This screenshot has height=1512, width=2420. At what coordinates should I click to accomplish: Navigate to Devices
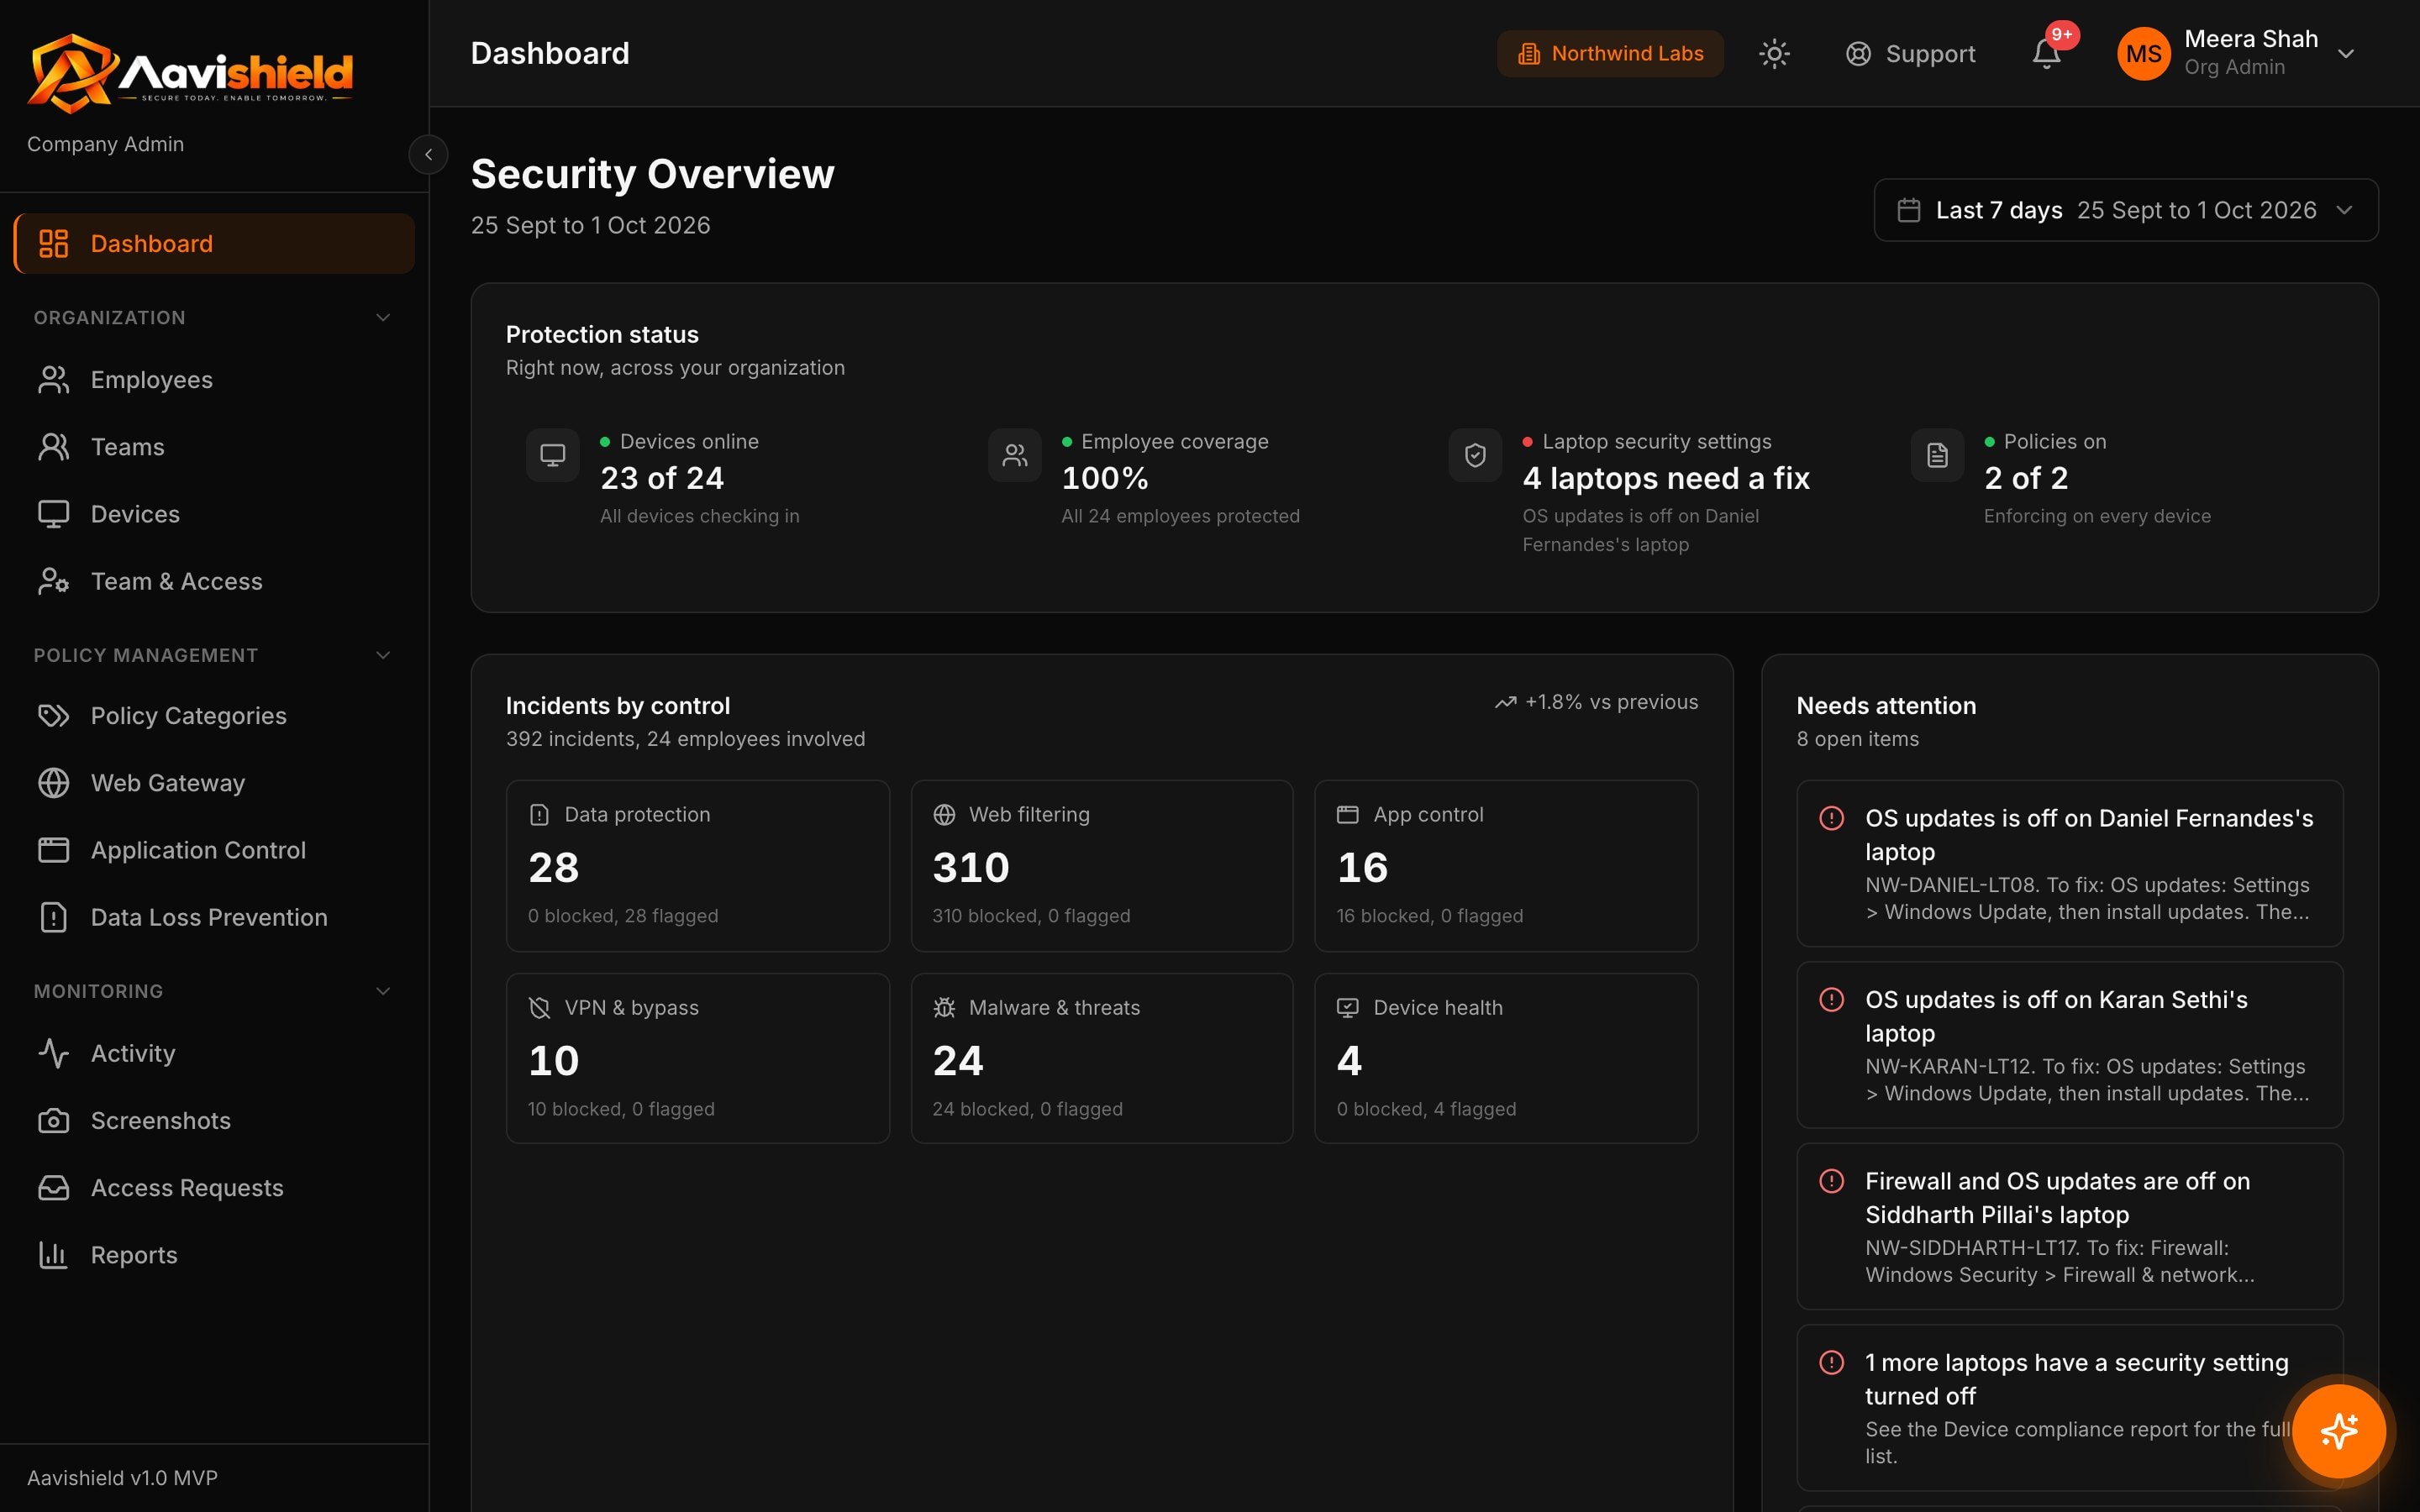click(x=214, y=514)
